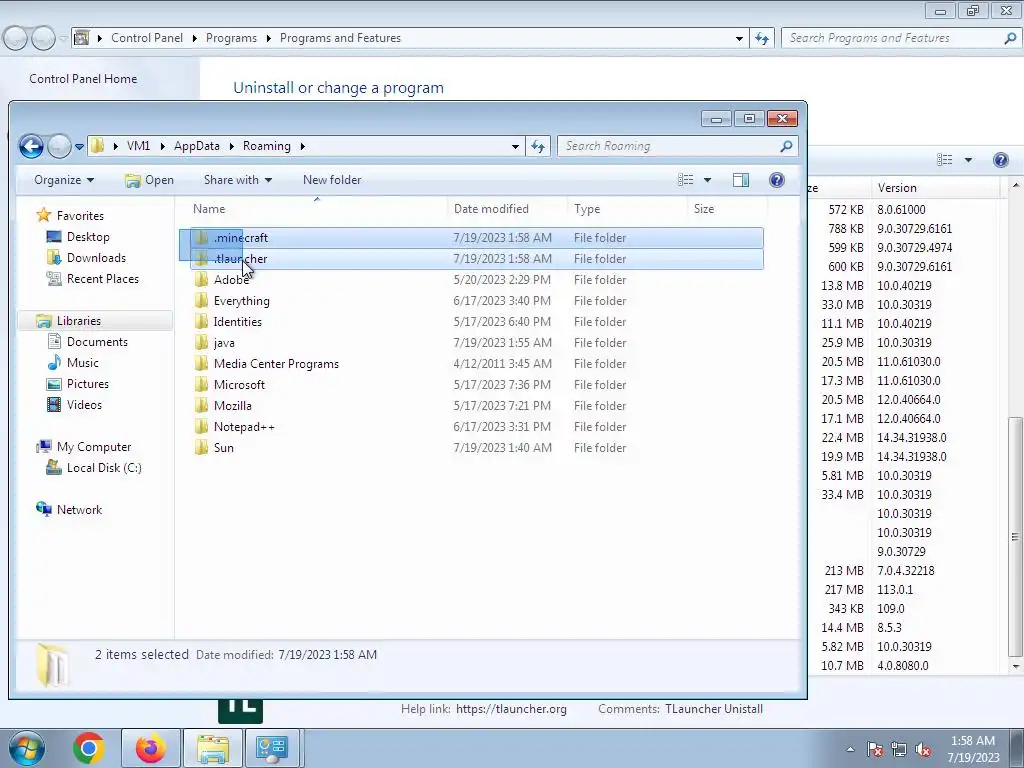This screenshot has width=1024, height=768.
Task: Expand Programs and Features address history dropdown
Action: tap(739, 39)
